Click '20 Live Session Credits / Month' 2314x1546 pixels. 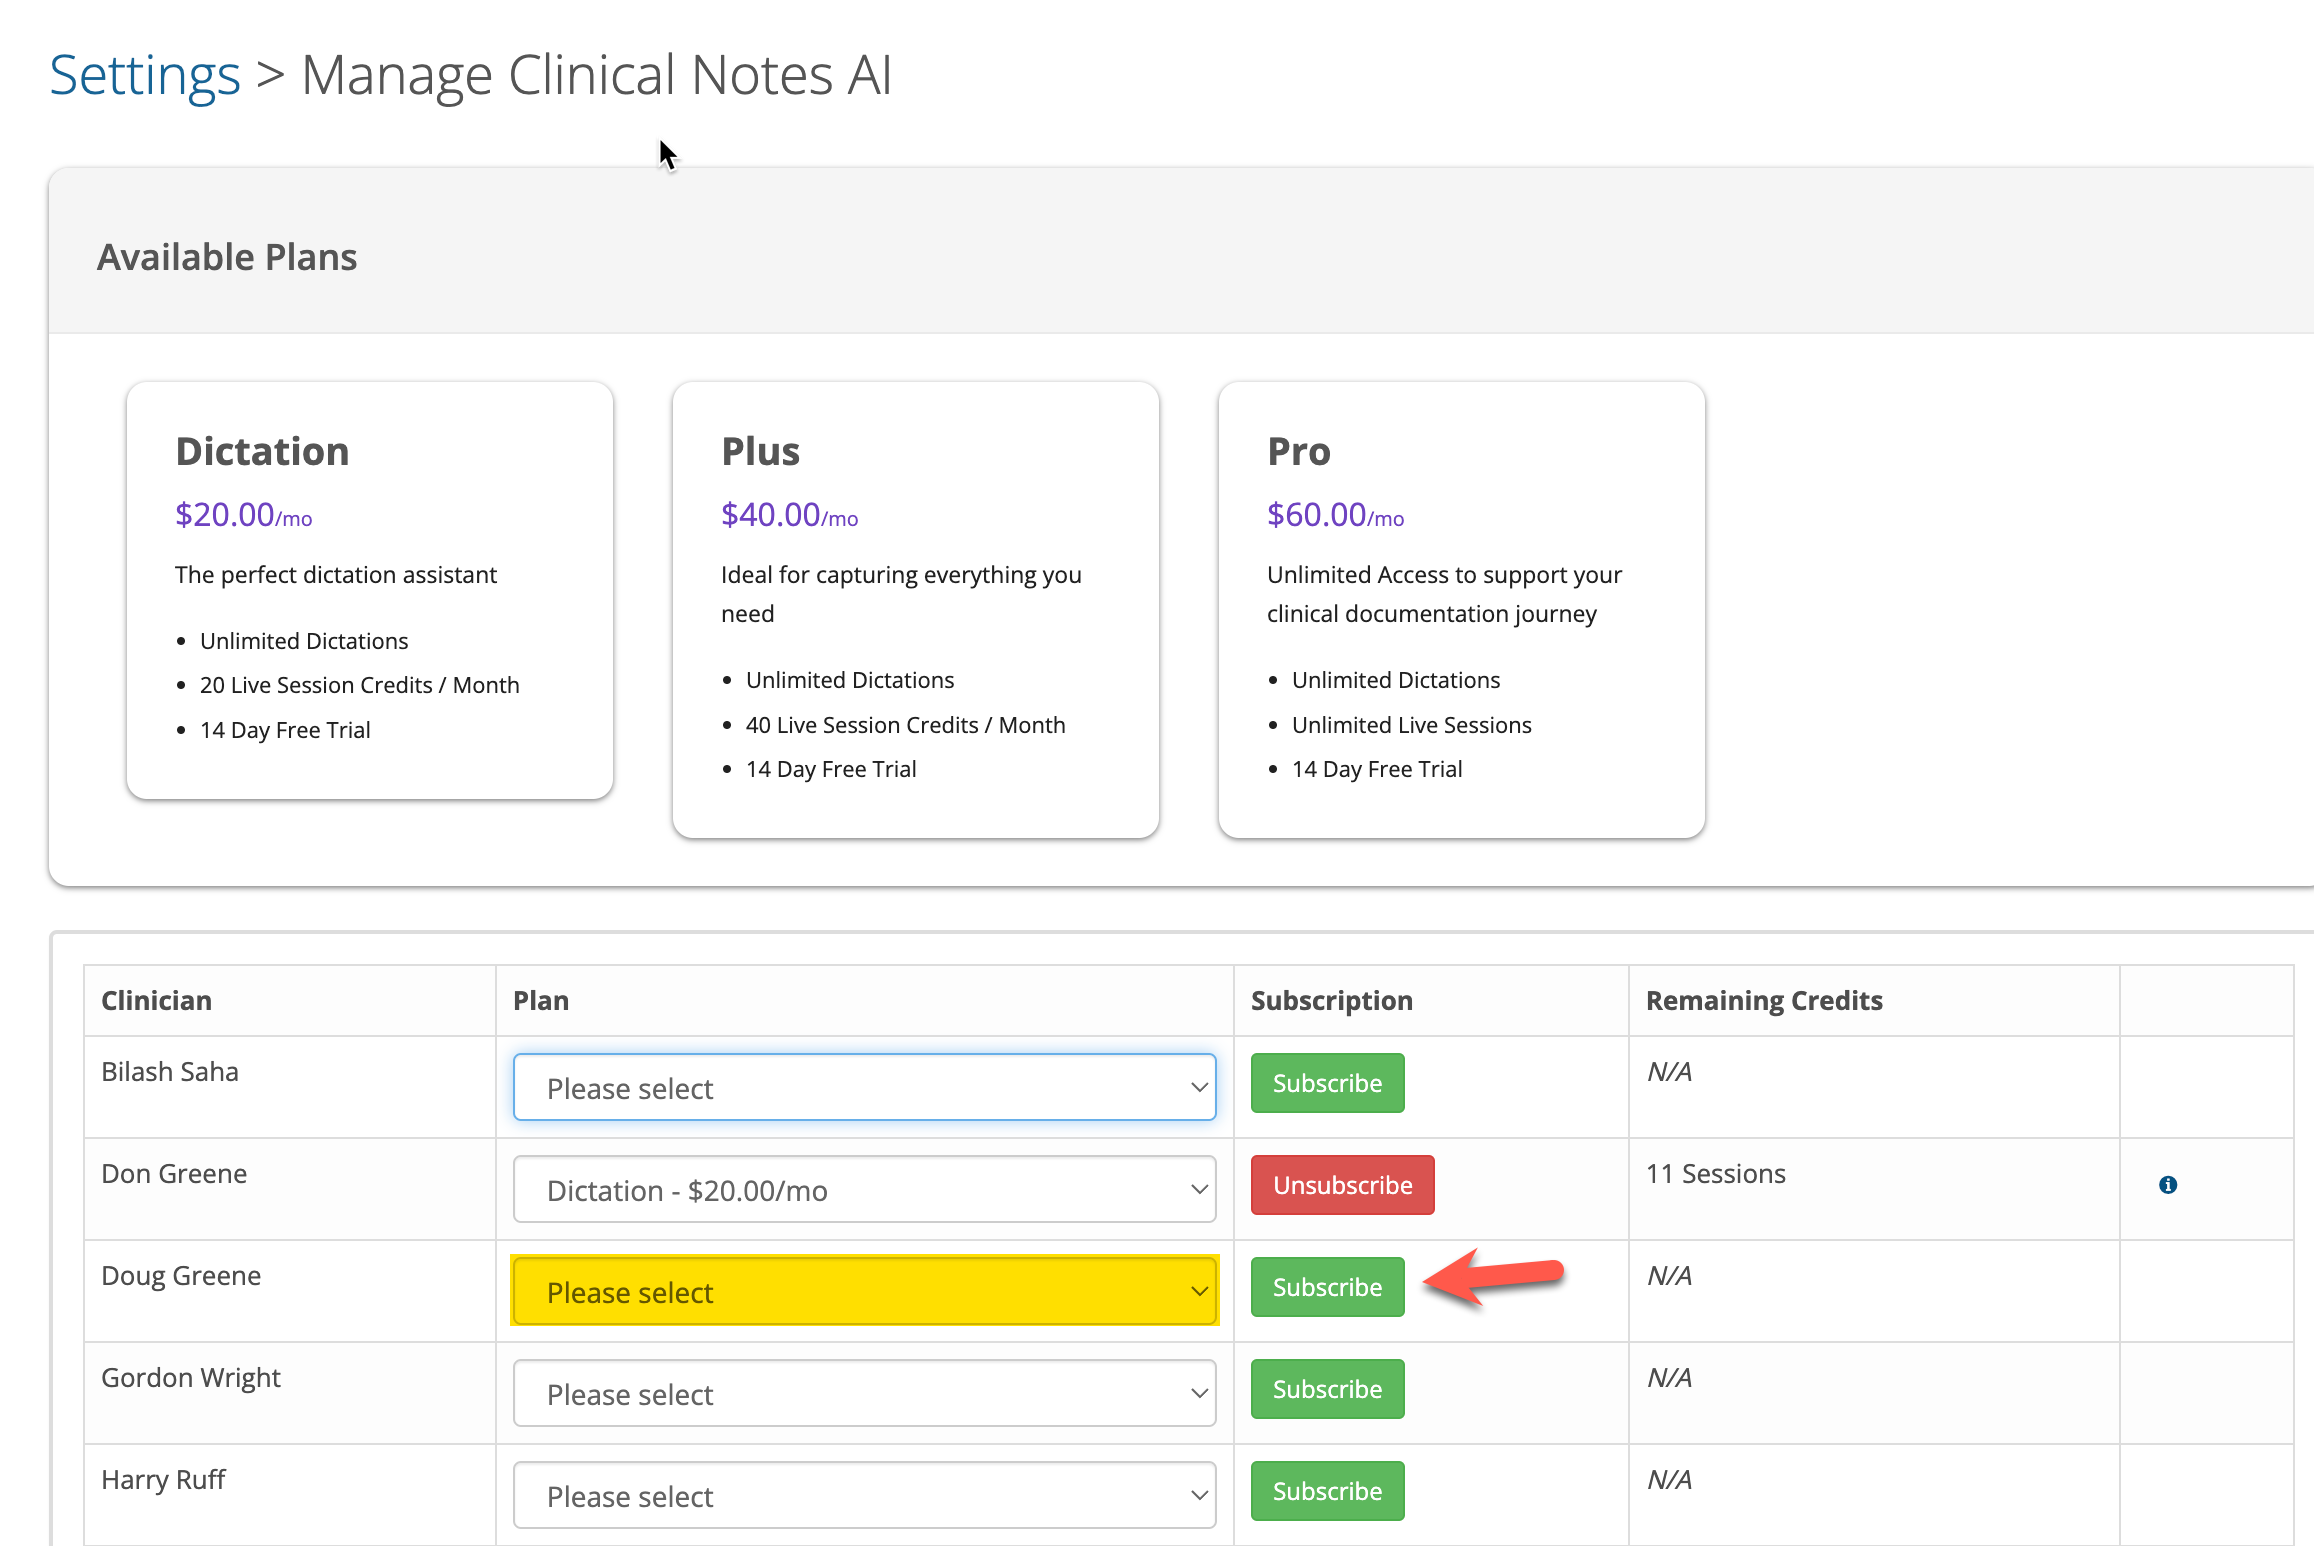click(x=360, y=685)
